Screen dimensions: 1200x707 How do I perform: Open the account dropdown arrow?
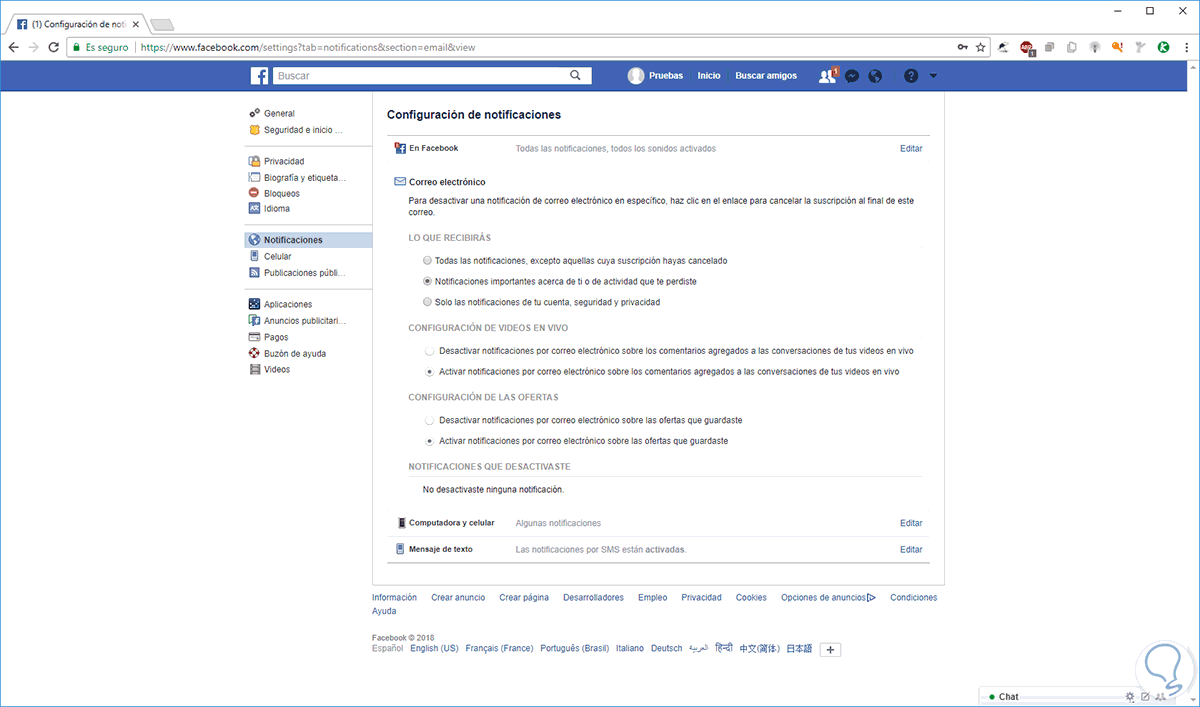pyautogui.click(x=933, y=76)
